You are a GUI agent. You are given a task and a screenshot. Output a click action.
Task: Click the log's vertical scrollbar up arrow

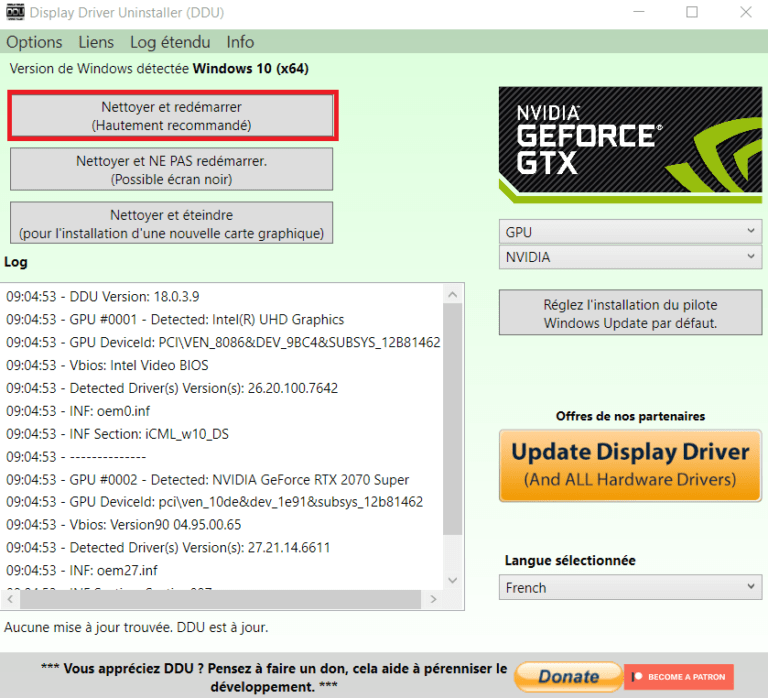click(452, 294)
